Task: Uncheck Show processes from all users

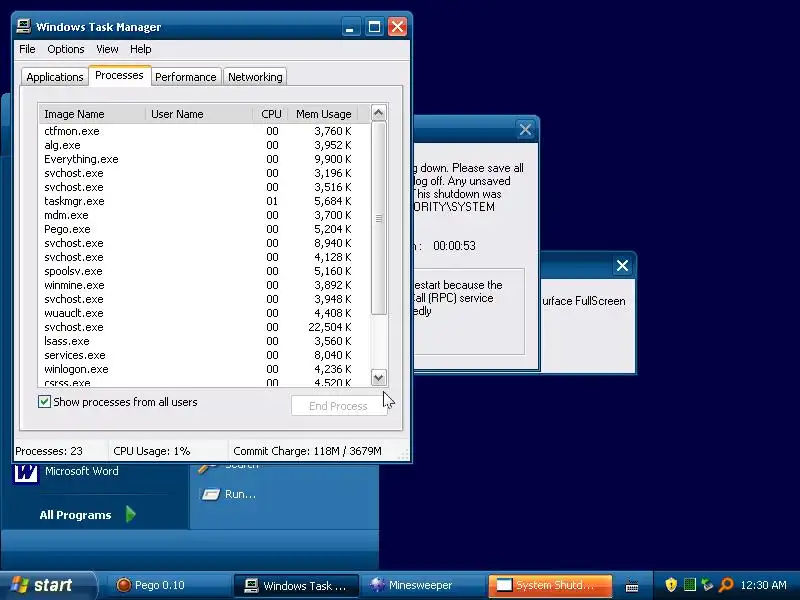Action: [x=44, y=402]
